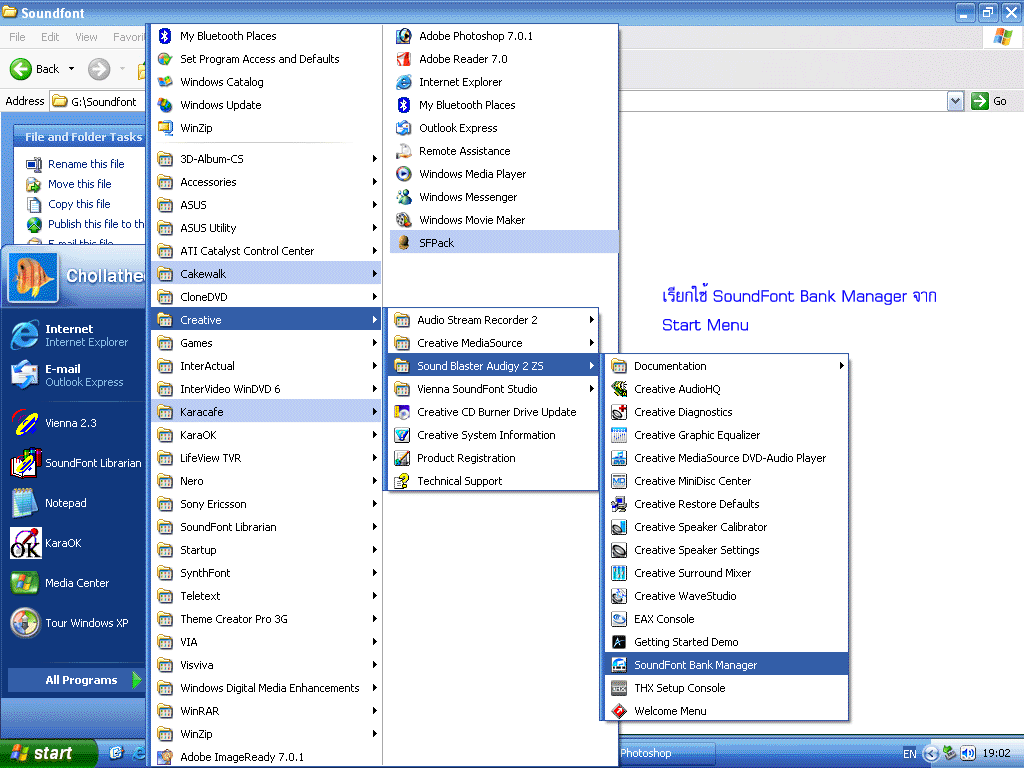Open the Edit menu in Explorer
1024x768 pixels.
pyautogui.click(x=50, y=37)
